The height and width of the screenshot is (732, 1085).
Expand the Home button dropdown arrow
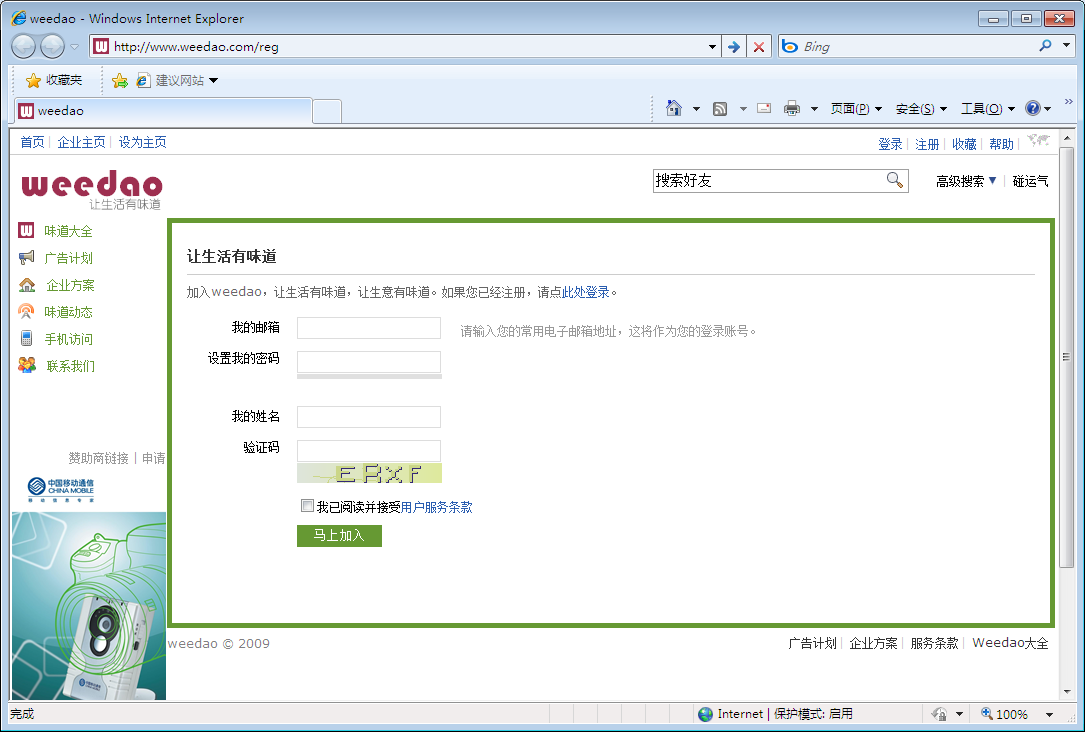[x=696, y=109]
